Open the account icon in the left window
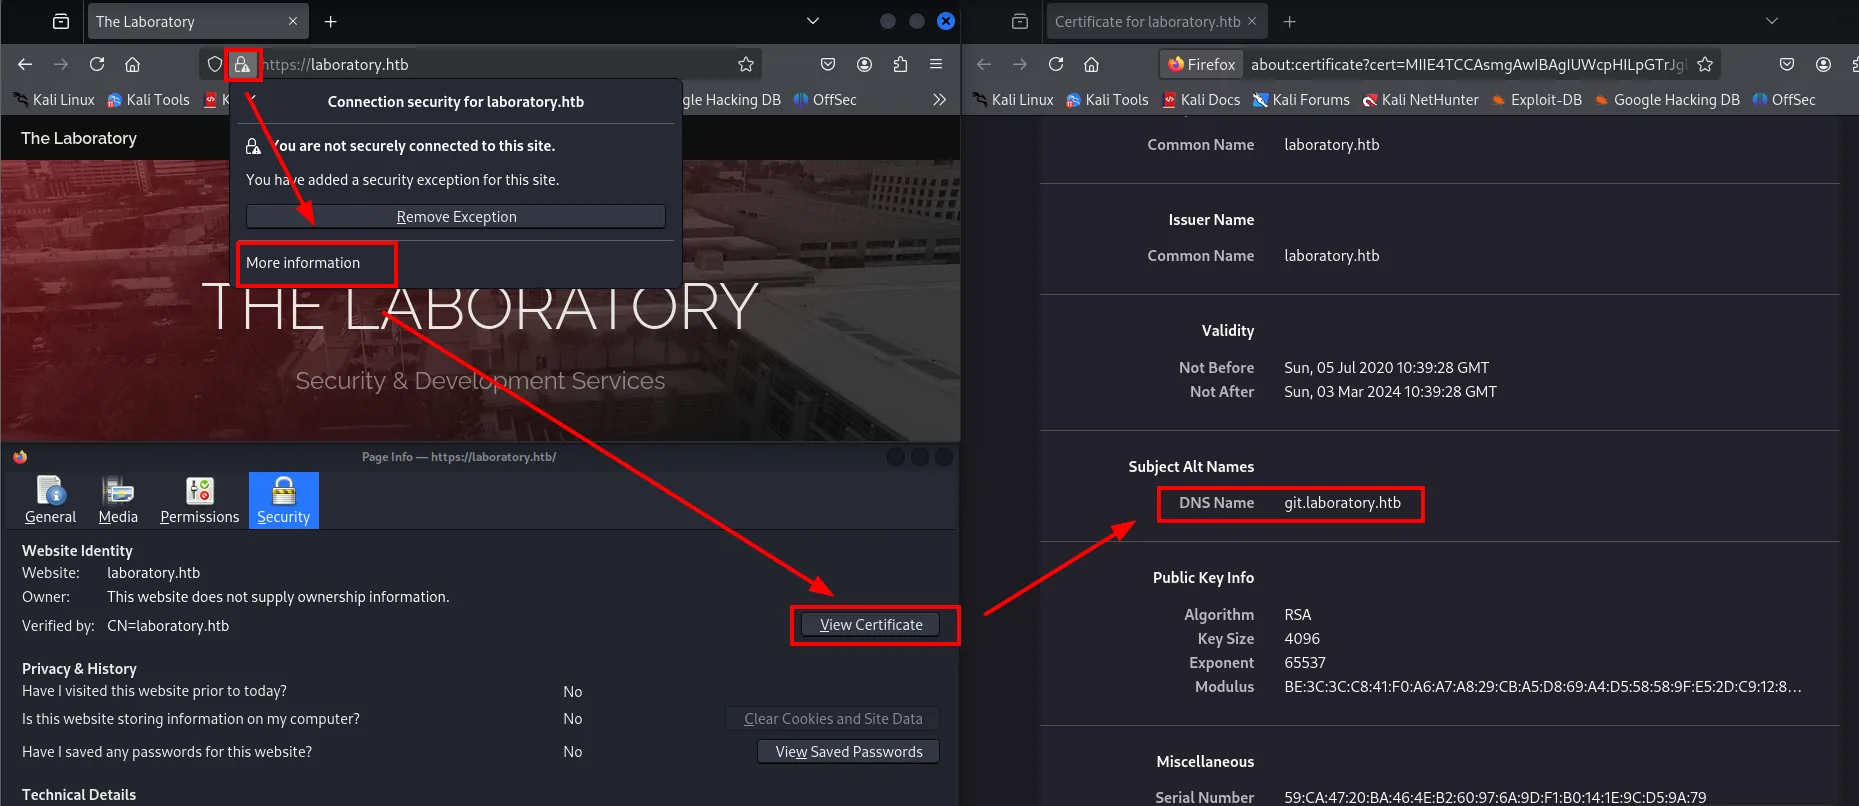The width and height of the screenshot is (1859, 806). pos(864,65)
